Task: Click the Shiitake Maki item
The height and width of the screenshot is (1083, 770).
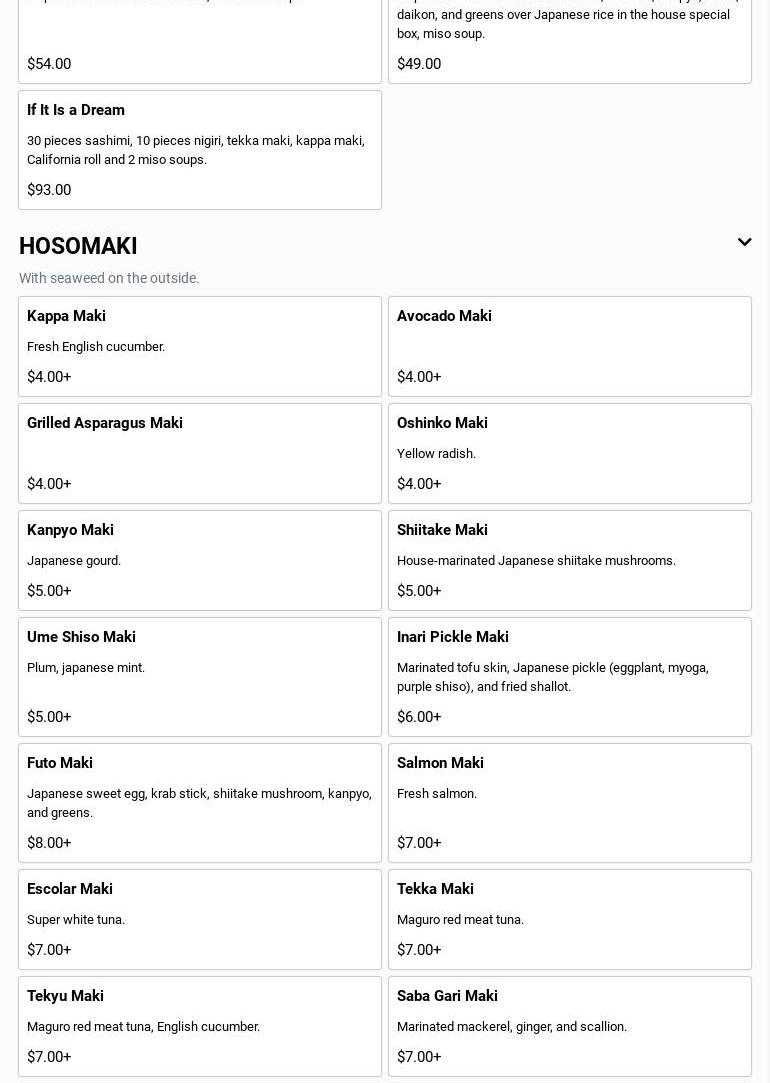Action: [569, 560]
